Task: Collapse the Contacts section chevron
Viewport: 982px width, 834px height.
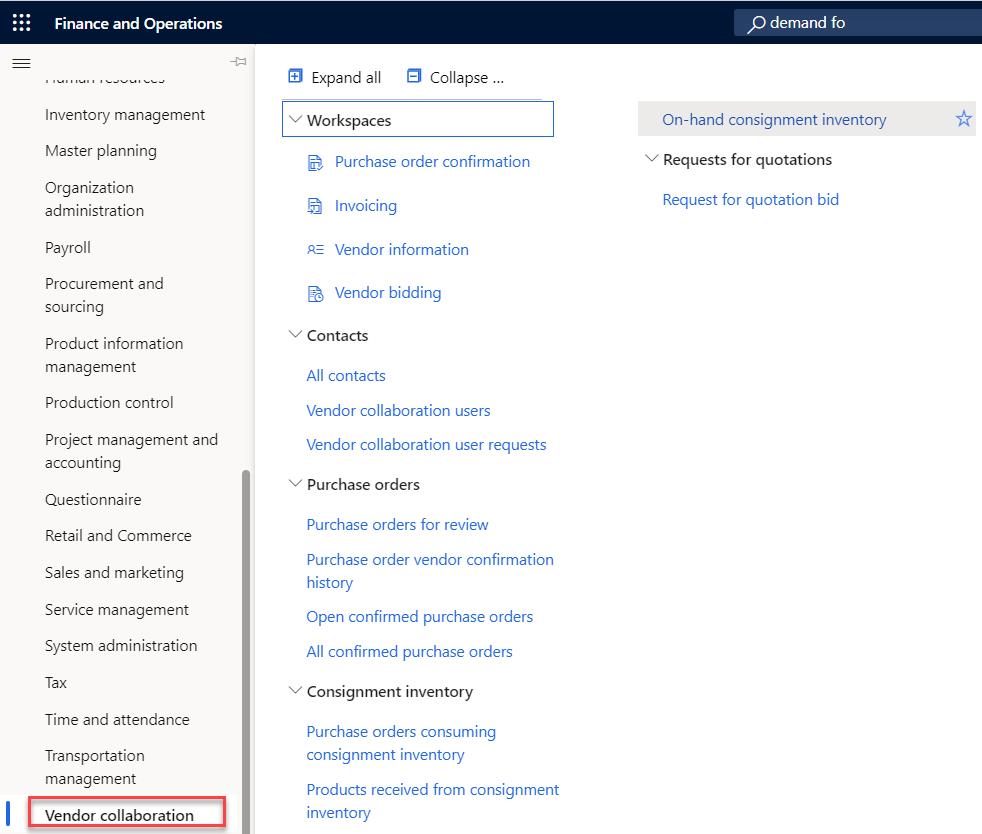Action: click(x=295, y=335)
